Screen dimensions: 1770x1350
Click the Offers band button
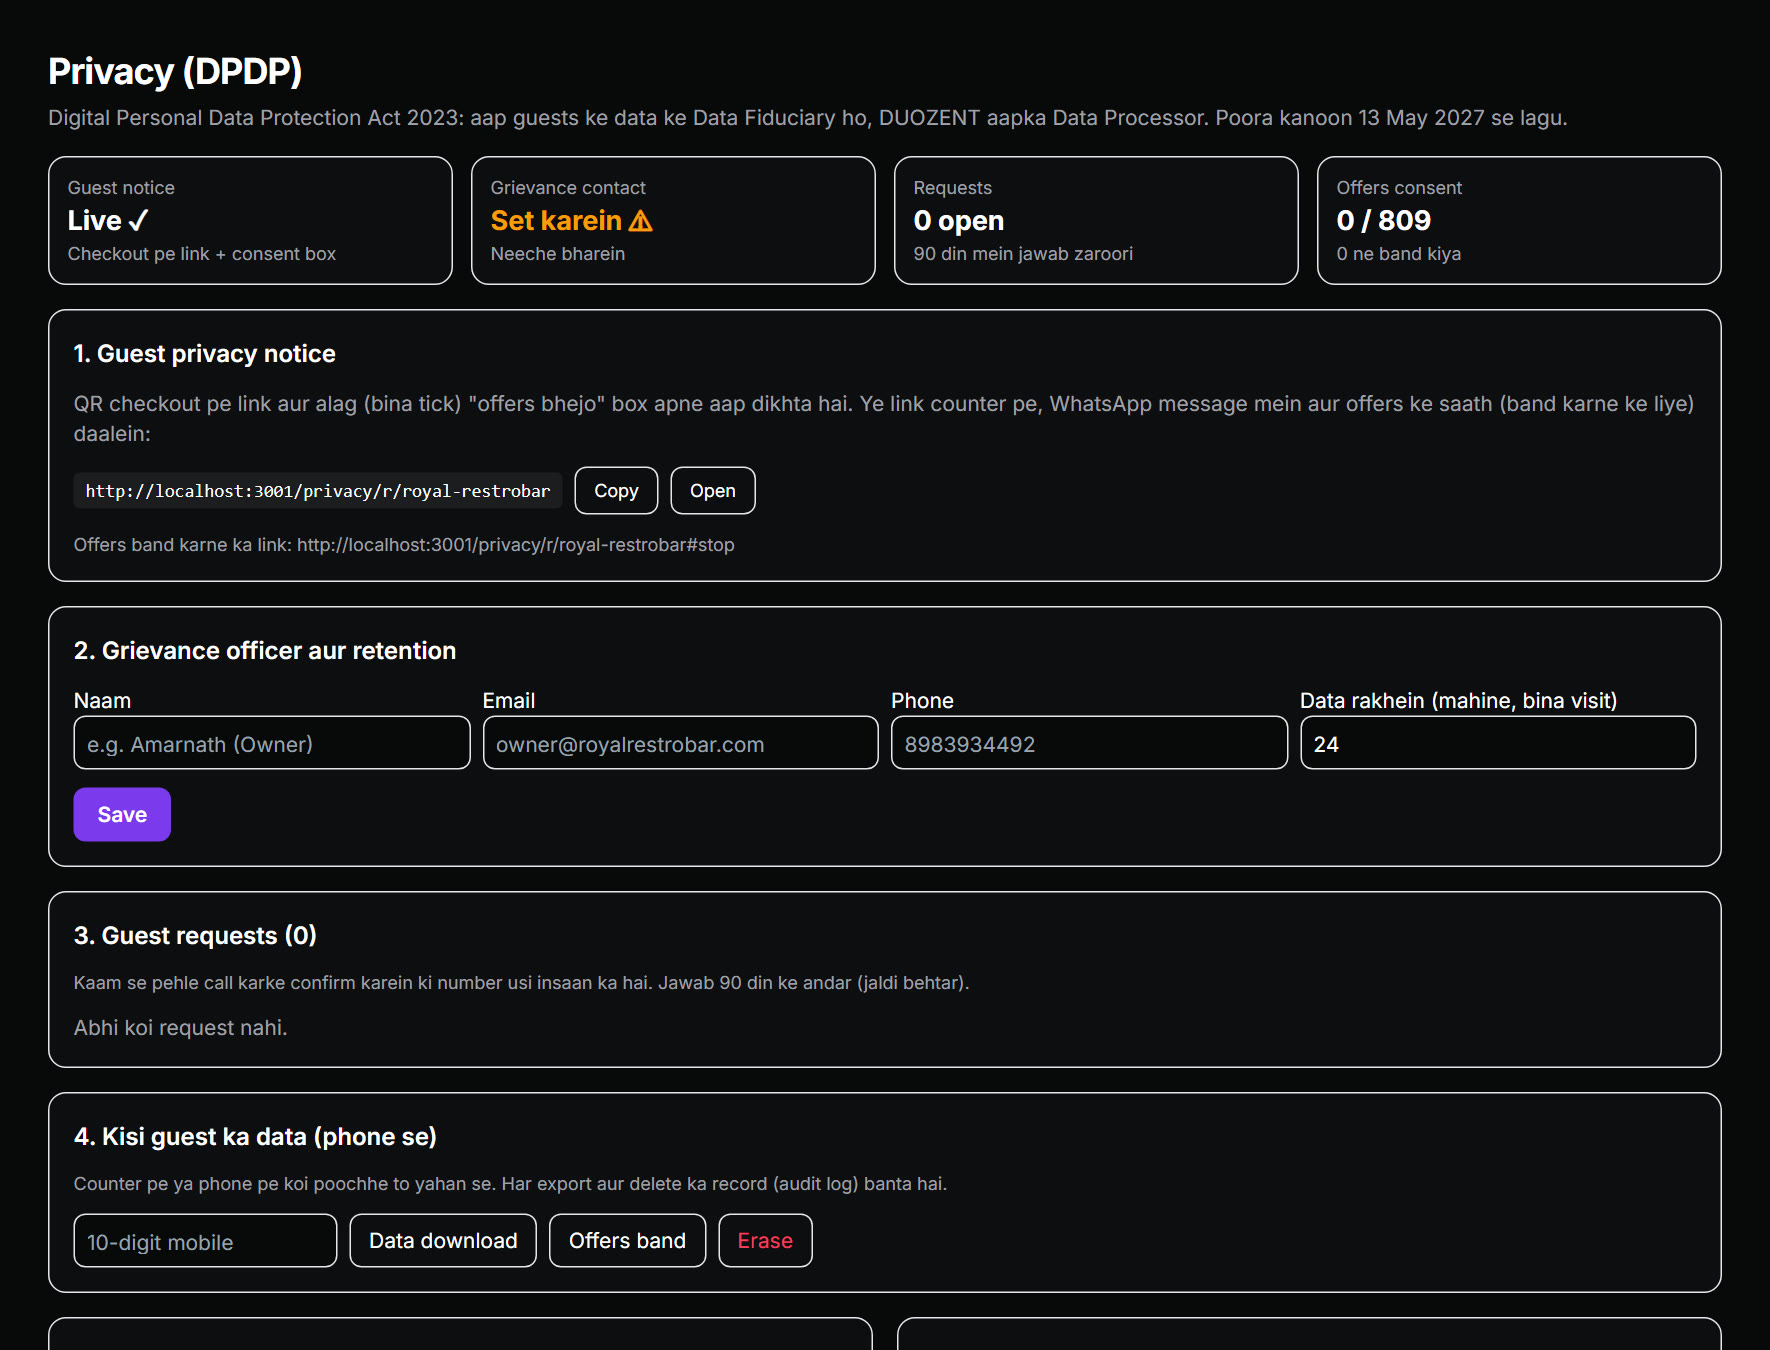coord(627,1241)
